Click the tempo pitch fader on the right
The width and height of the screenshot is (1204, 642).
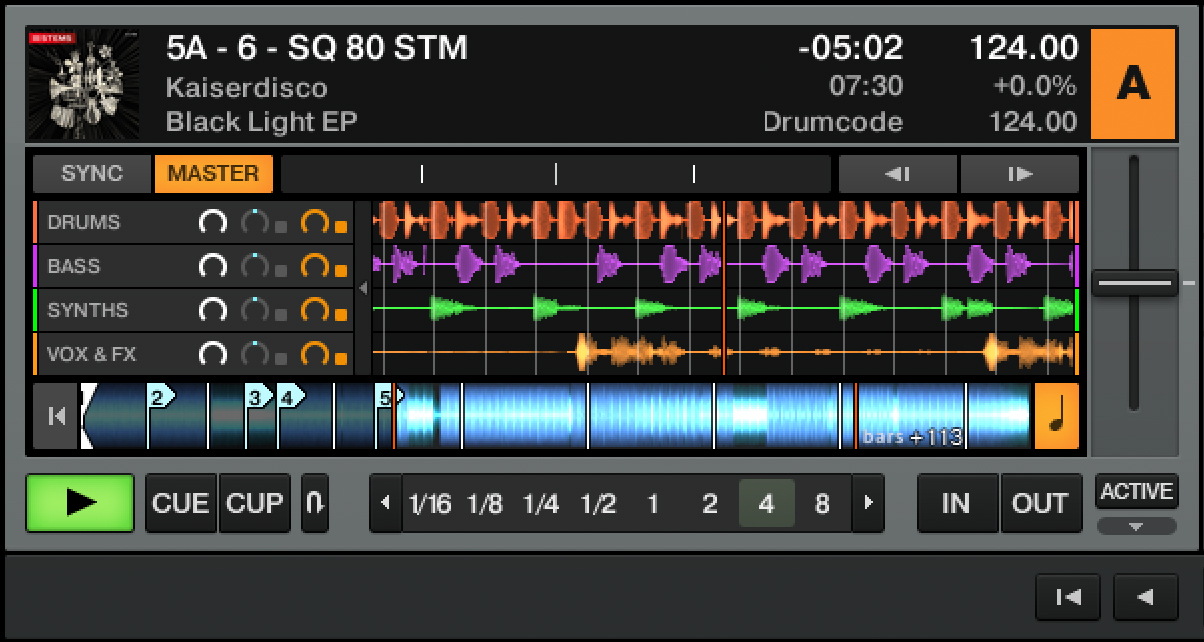1135,283
